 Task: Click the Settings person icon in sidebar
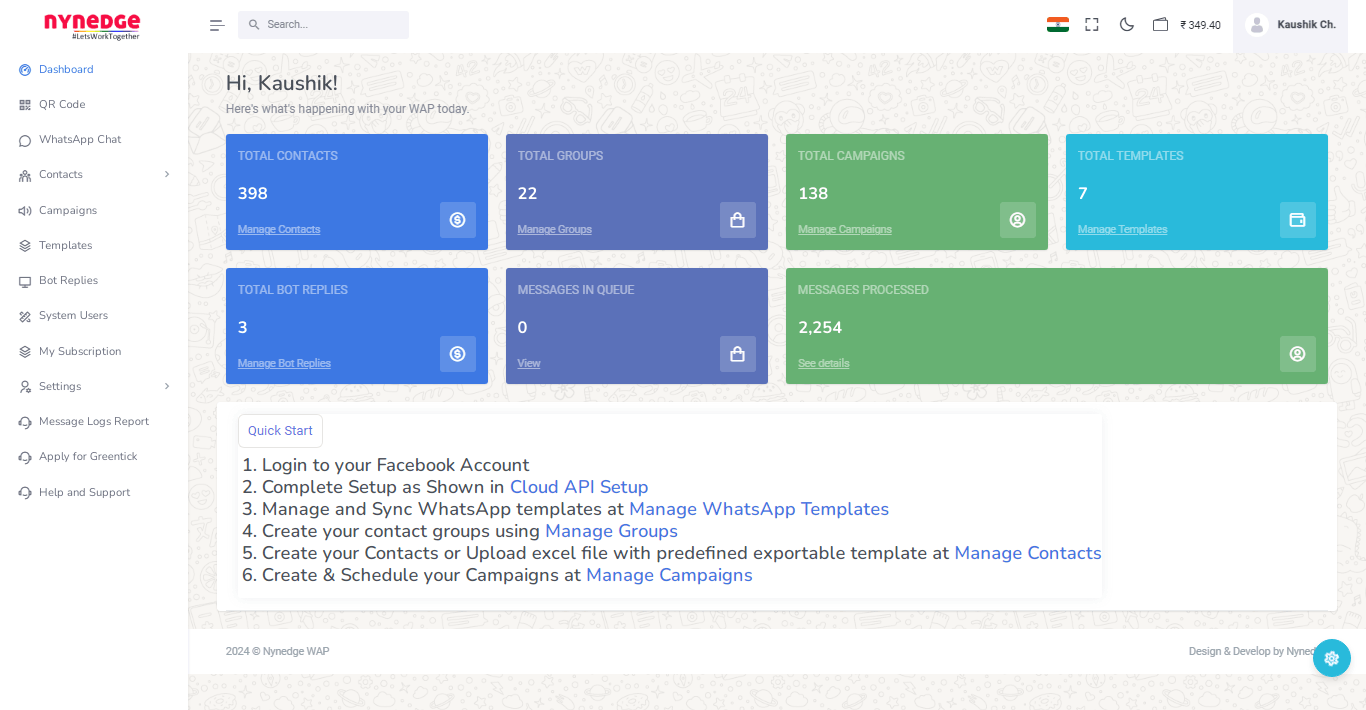25,387
